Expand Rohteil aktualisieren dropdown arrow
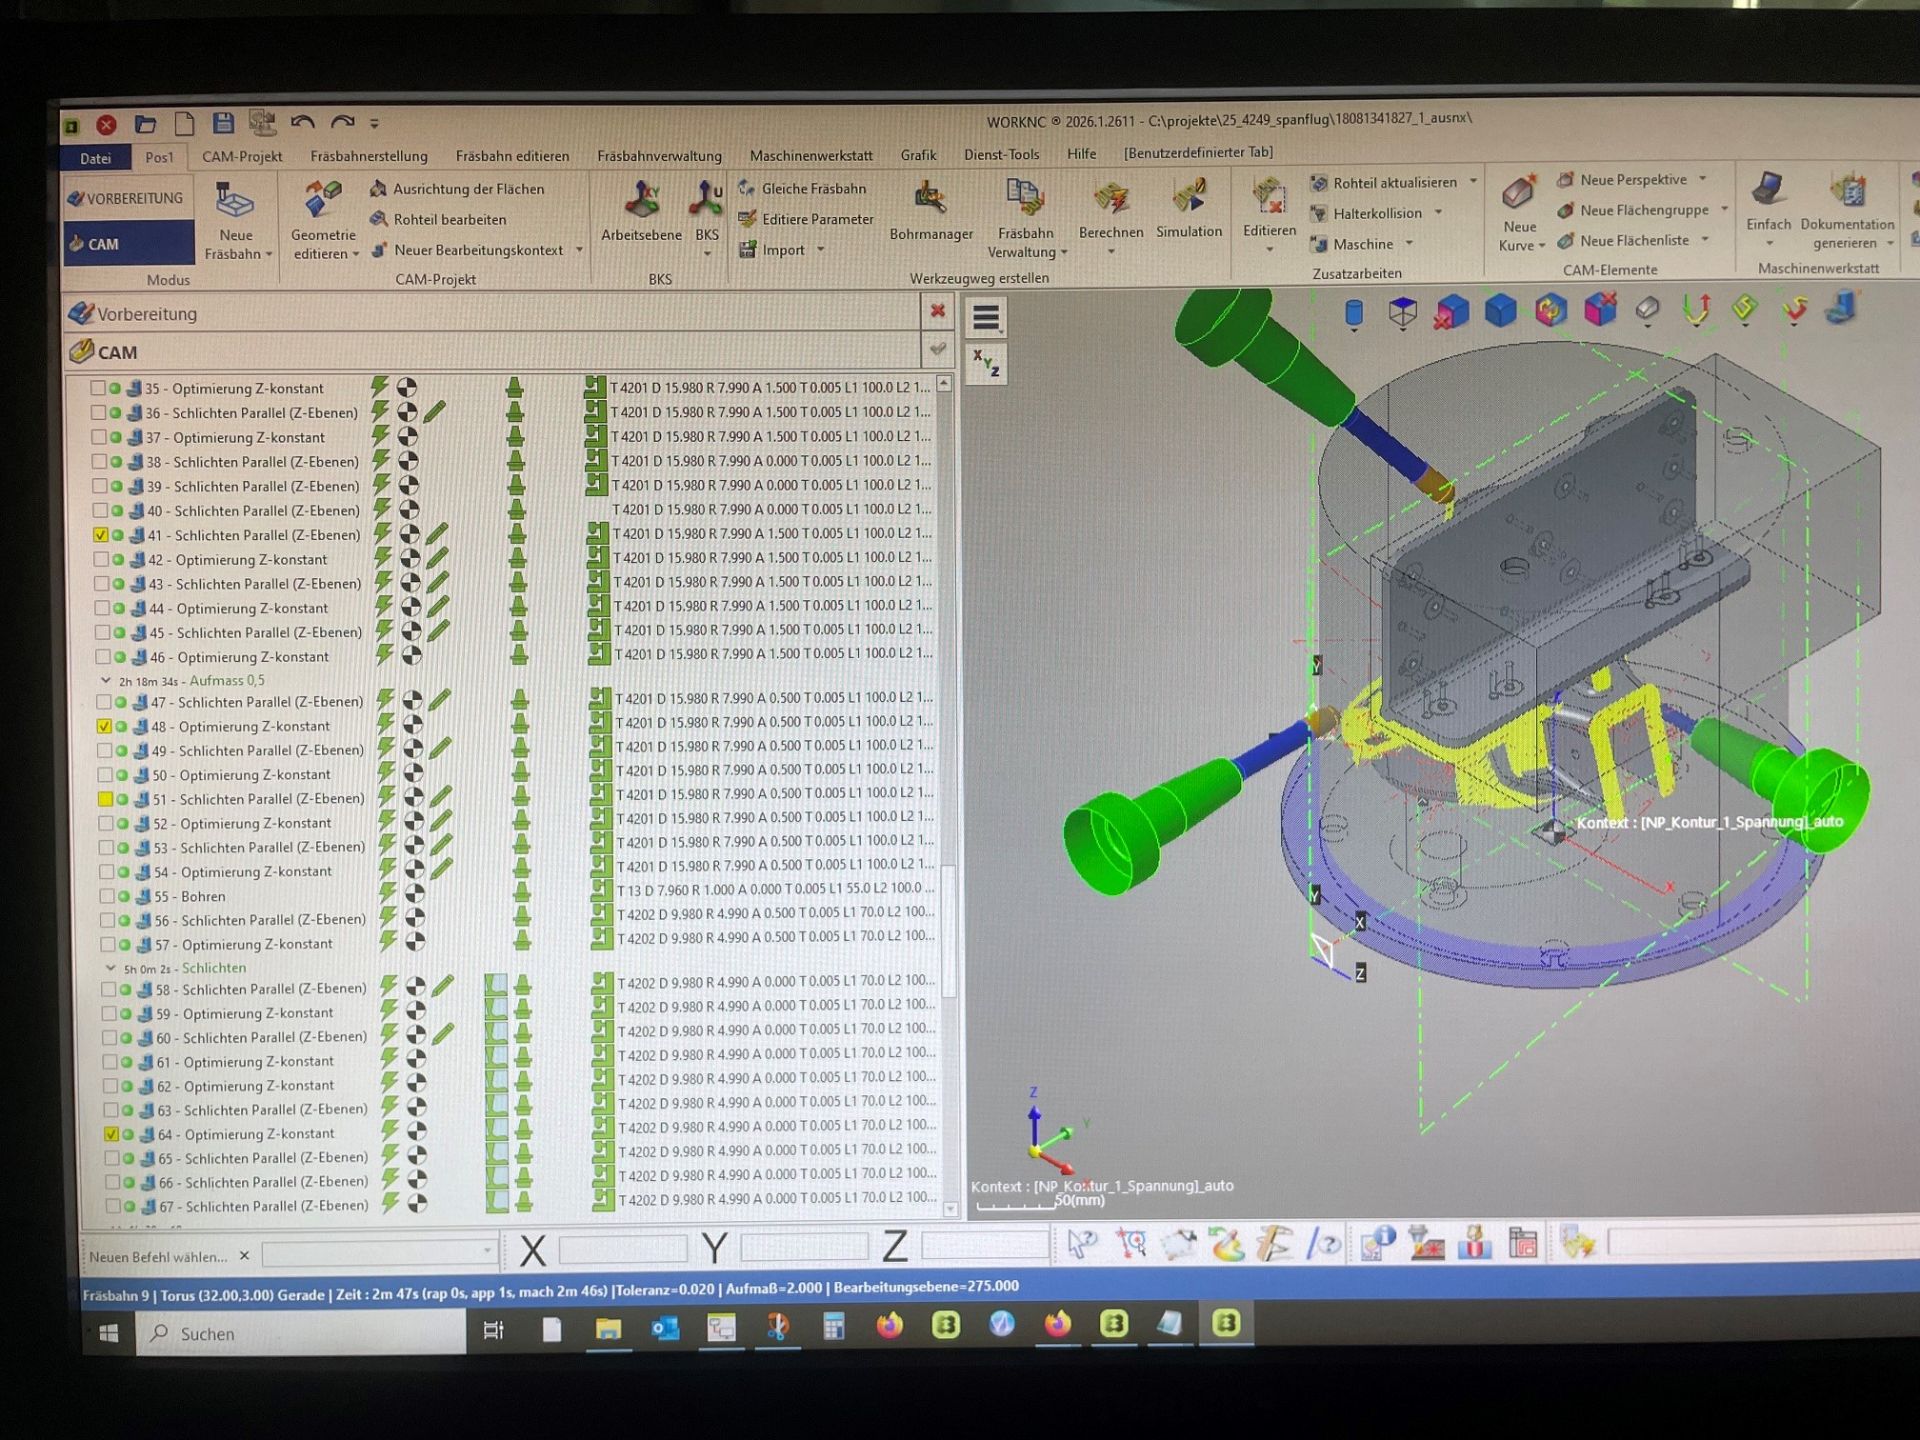Screen dimensions: 1920x1440 (1473, 182)
